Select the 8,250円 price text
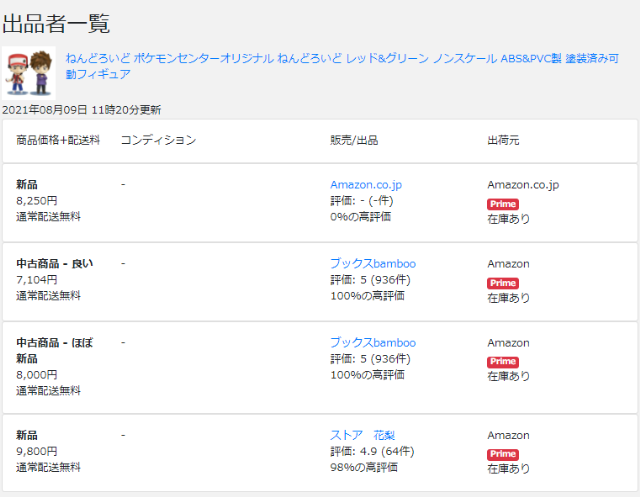Image resolution: width=640 pixels, height=497 pixels. [x=37, y=201]
